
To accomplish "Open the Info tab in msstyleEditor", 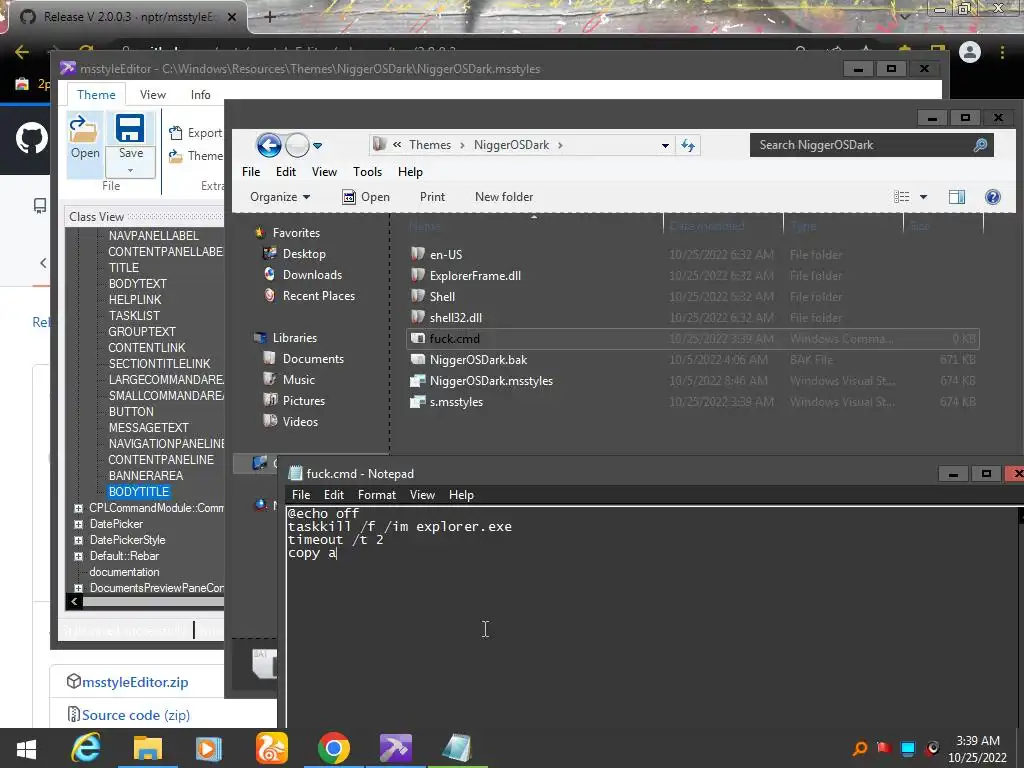I will [200, 95].
